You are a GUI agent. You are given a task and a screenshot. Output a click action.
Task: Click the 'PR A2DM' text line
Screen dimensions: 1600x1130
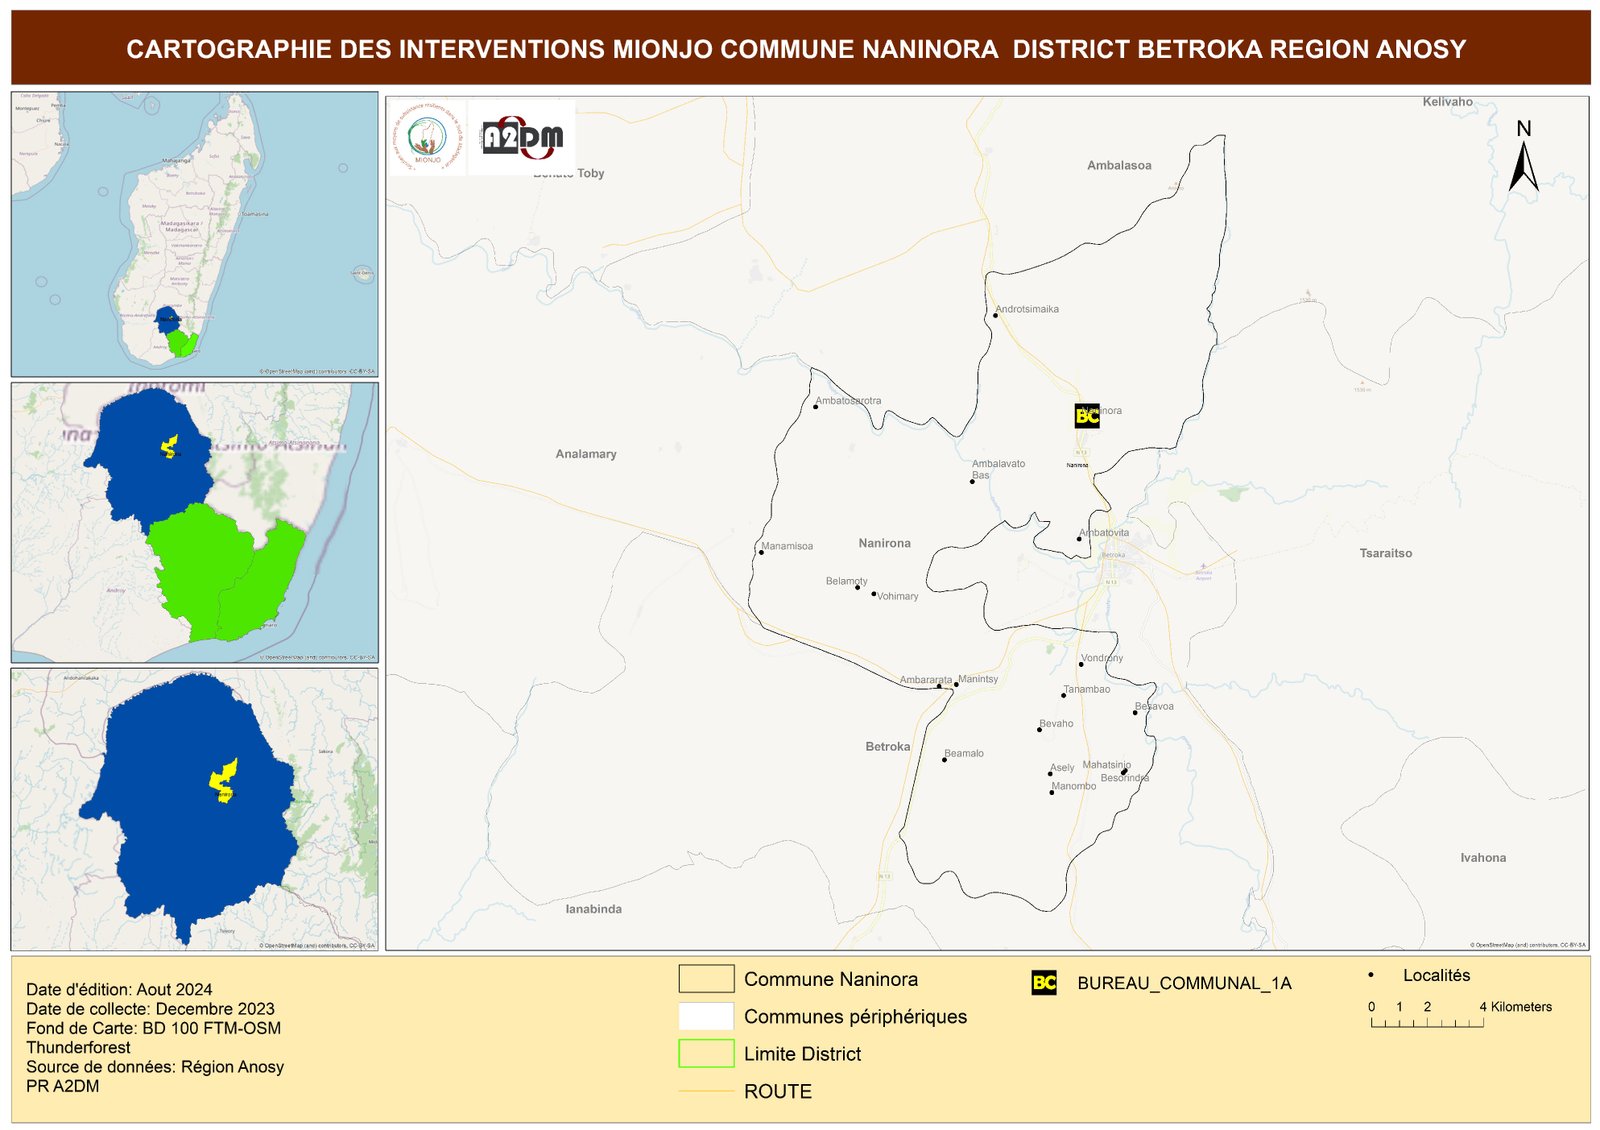[x=62, y=1086]
